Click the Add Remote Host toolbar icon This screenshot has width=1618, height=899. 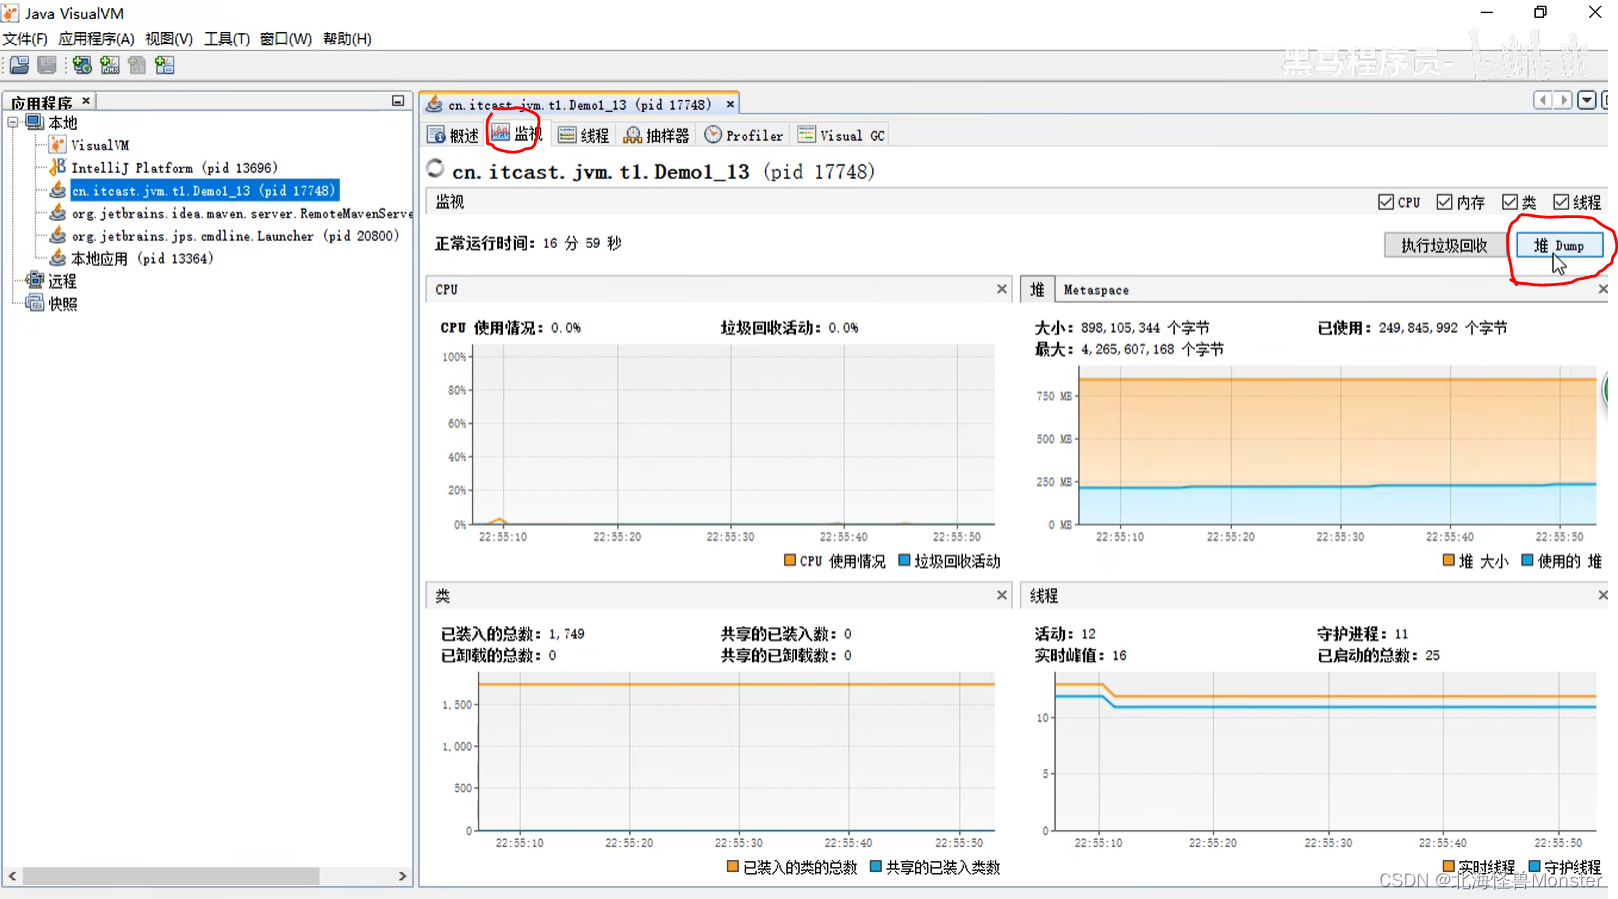click(x=82, y=65)
